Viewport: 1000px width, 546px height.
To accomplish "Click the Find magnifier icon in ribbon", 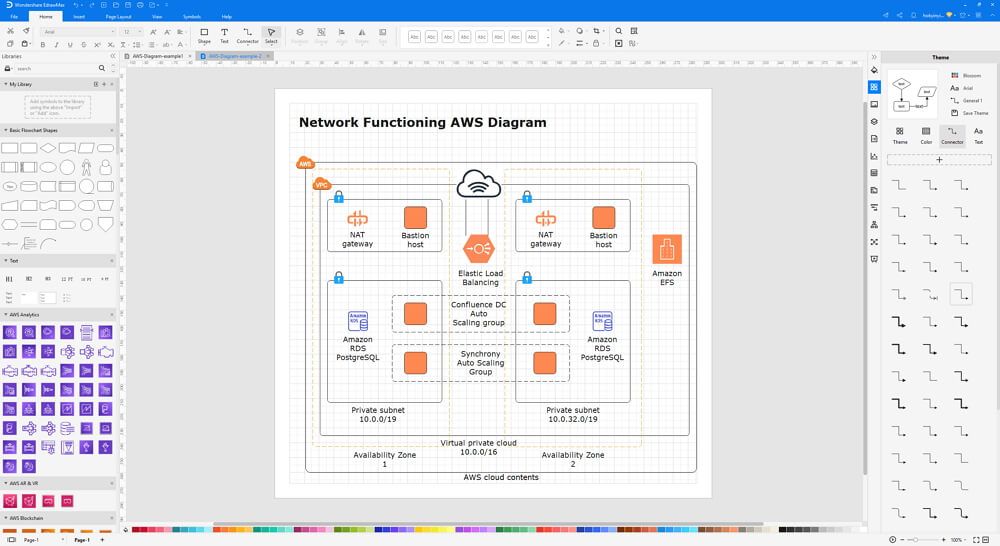I will coord(619,31).
